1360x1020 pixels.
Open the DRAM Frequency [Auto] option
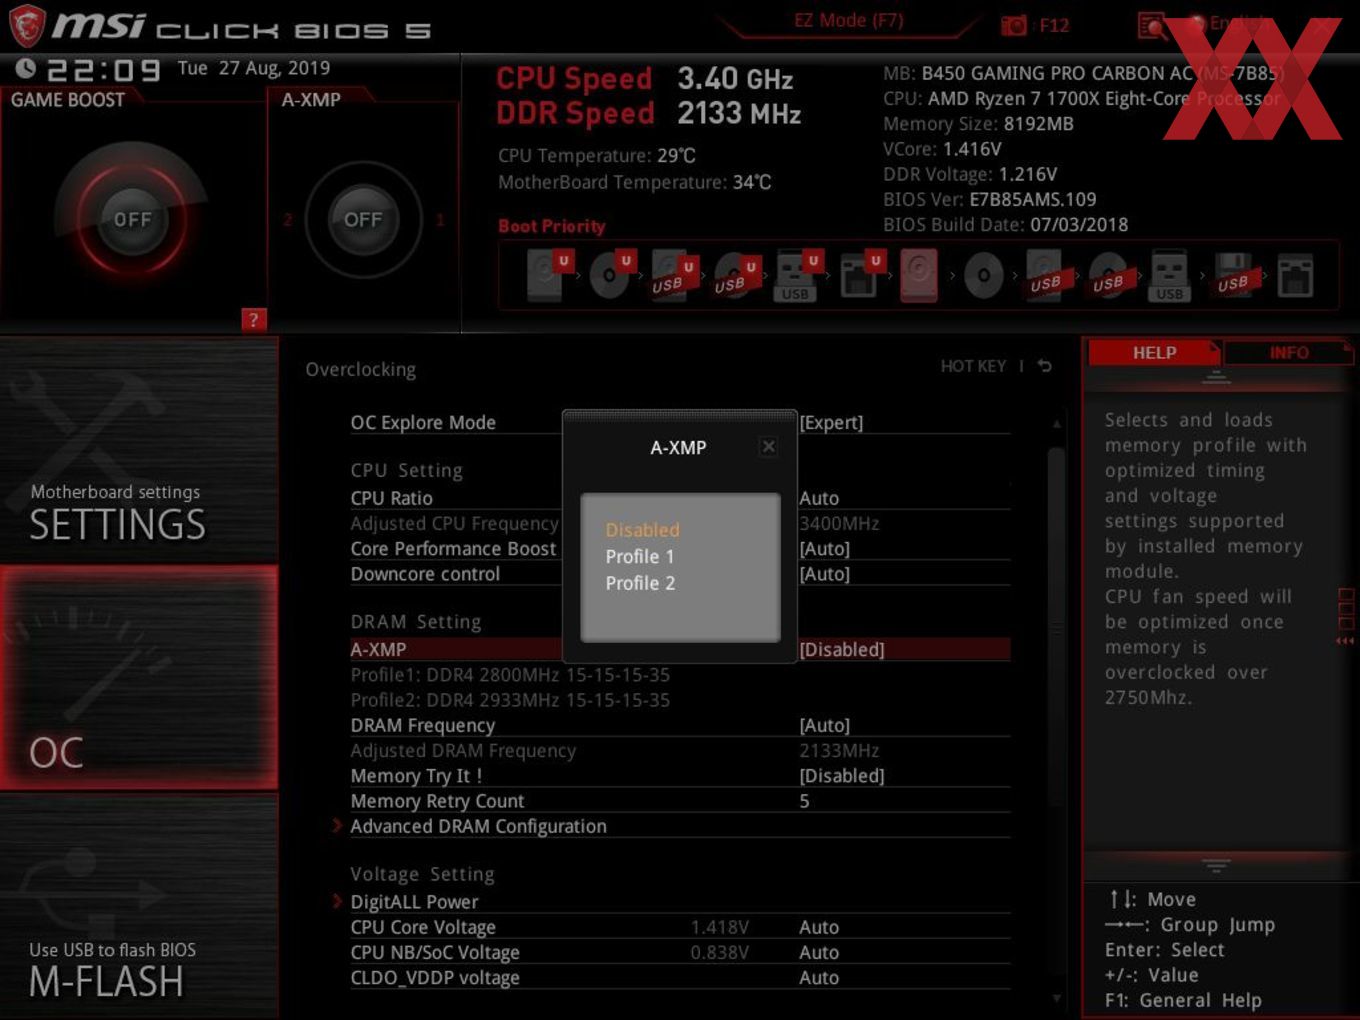pos(824,725)
